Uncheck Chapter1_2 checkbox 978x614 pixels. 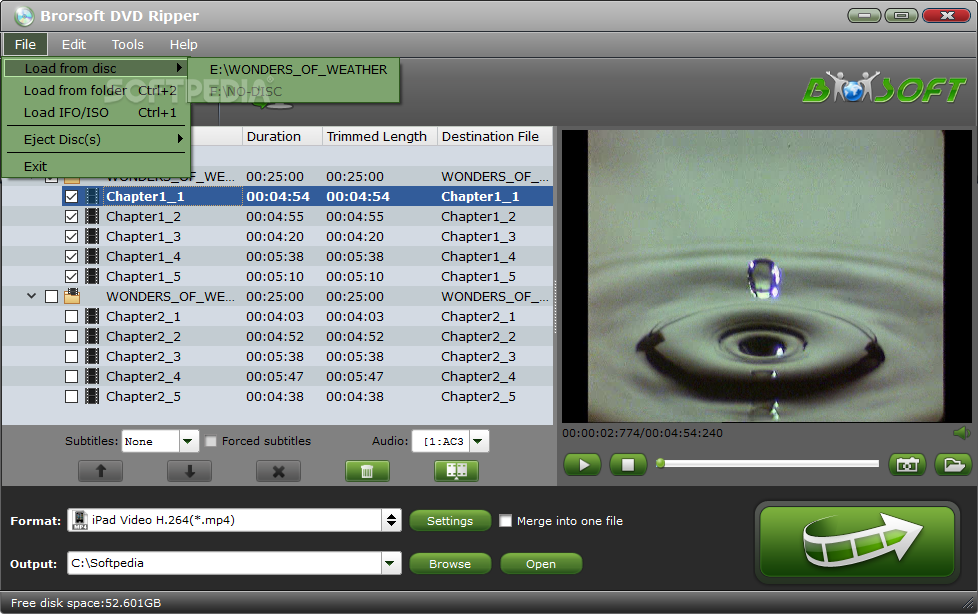(x=72, y=217)
